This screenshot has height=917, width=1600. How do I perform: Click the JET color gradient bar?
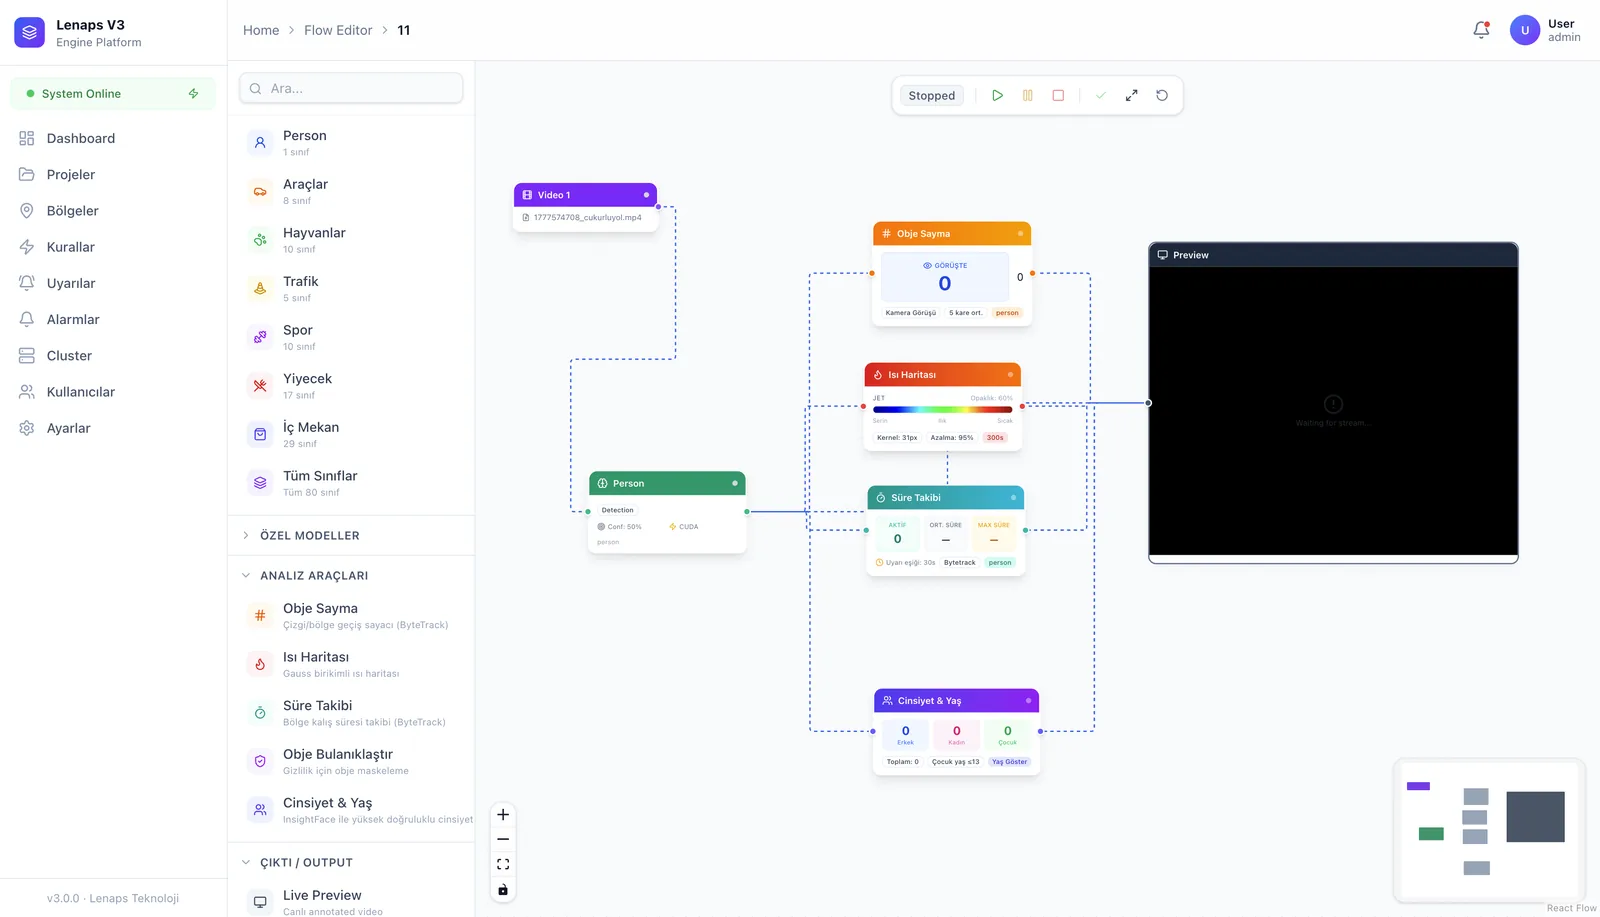[942, 409]
